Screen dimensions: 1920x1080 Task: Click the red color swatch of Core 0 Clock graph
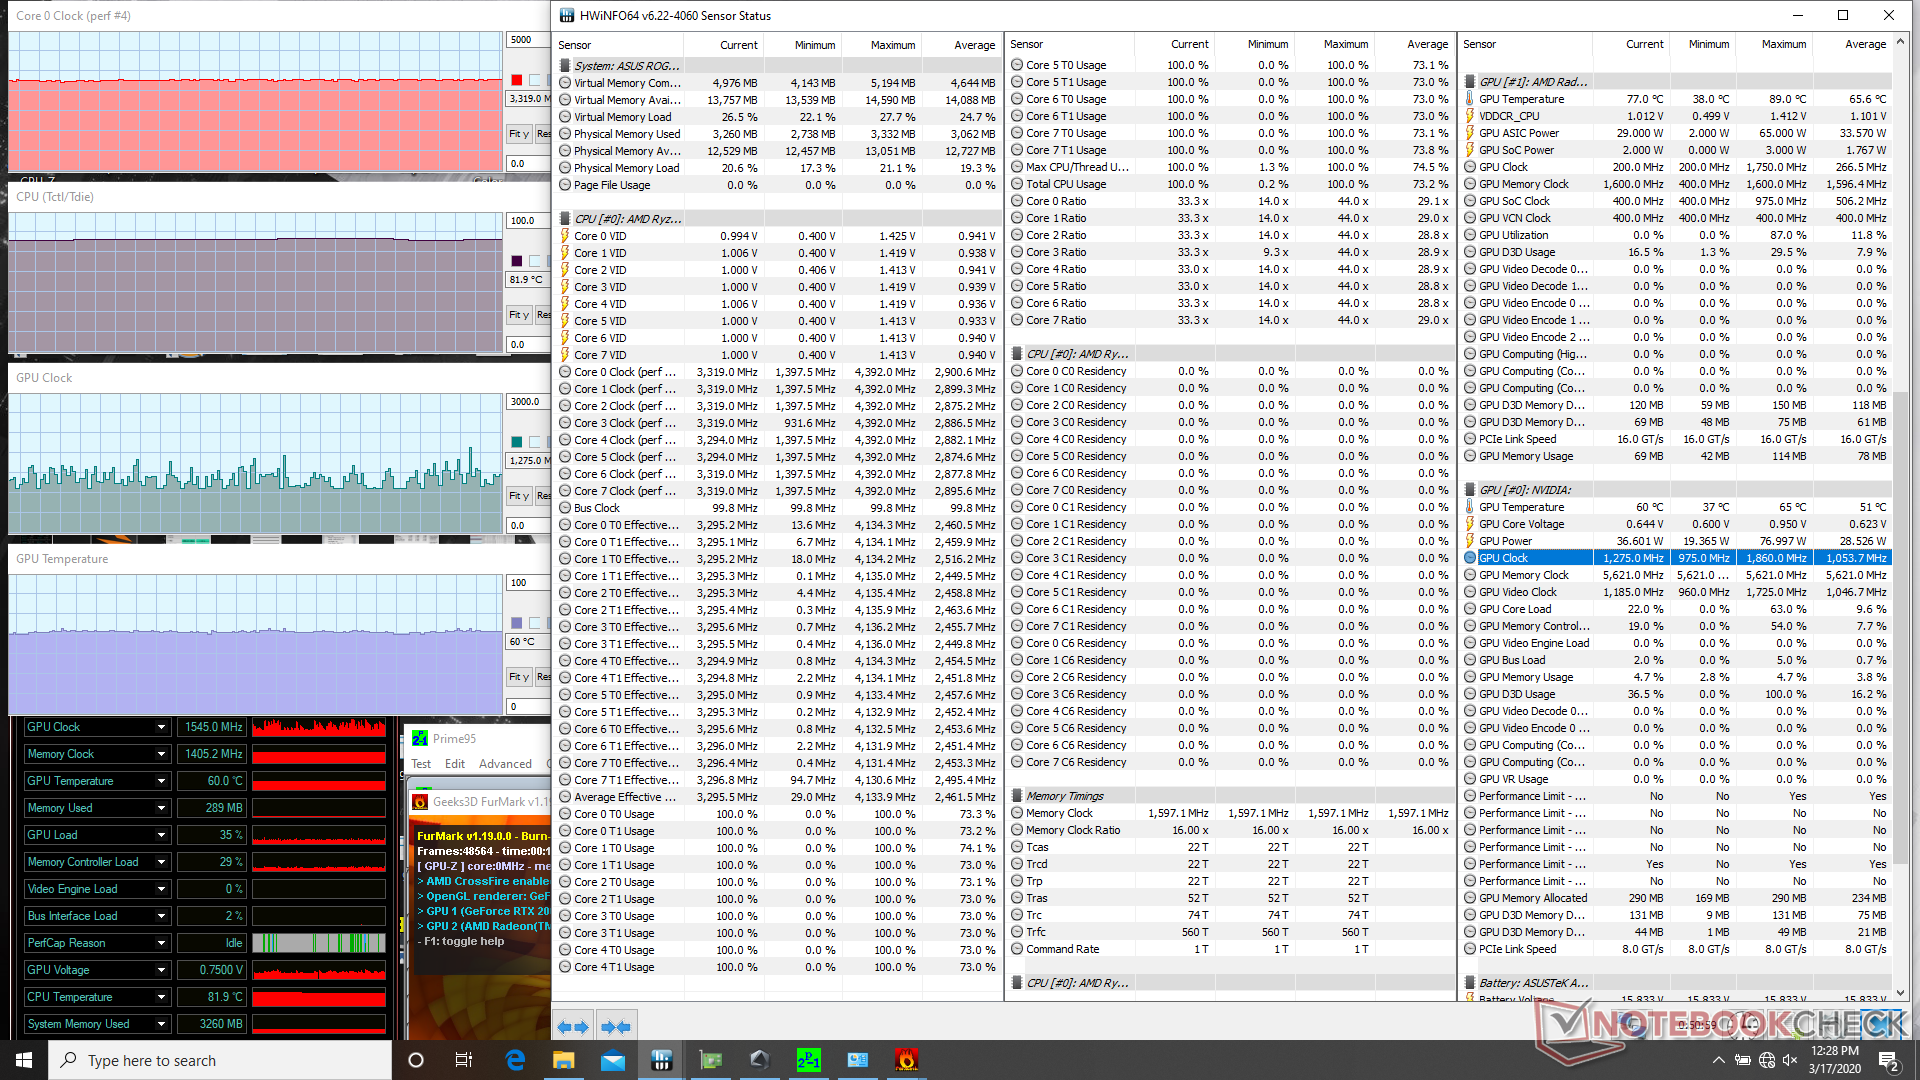coord(516,80)
